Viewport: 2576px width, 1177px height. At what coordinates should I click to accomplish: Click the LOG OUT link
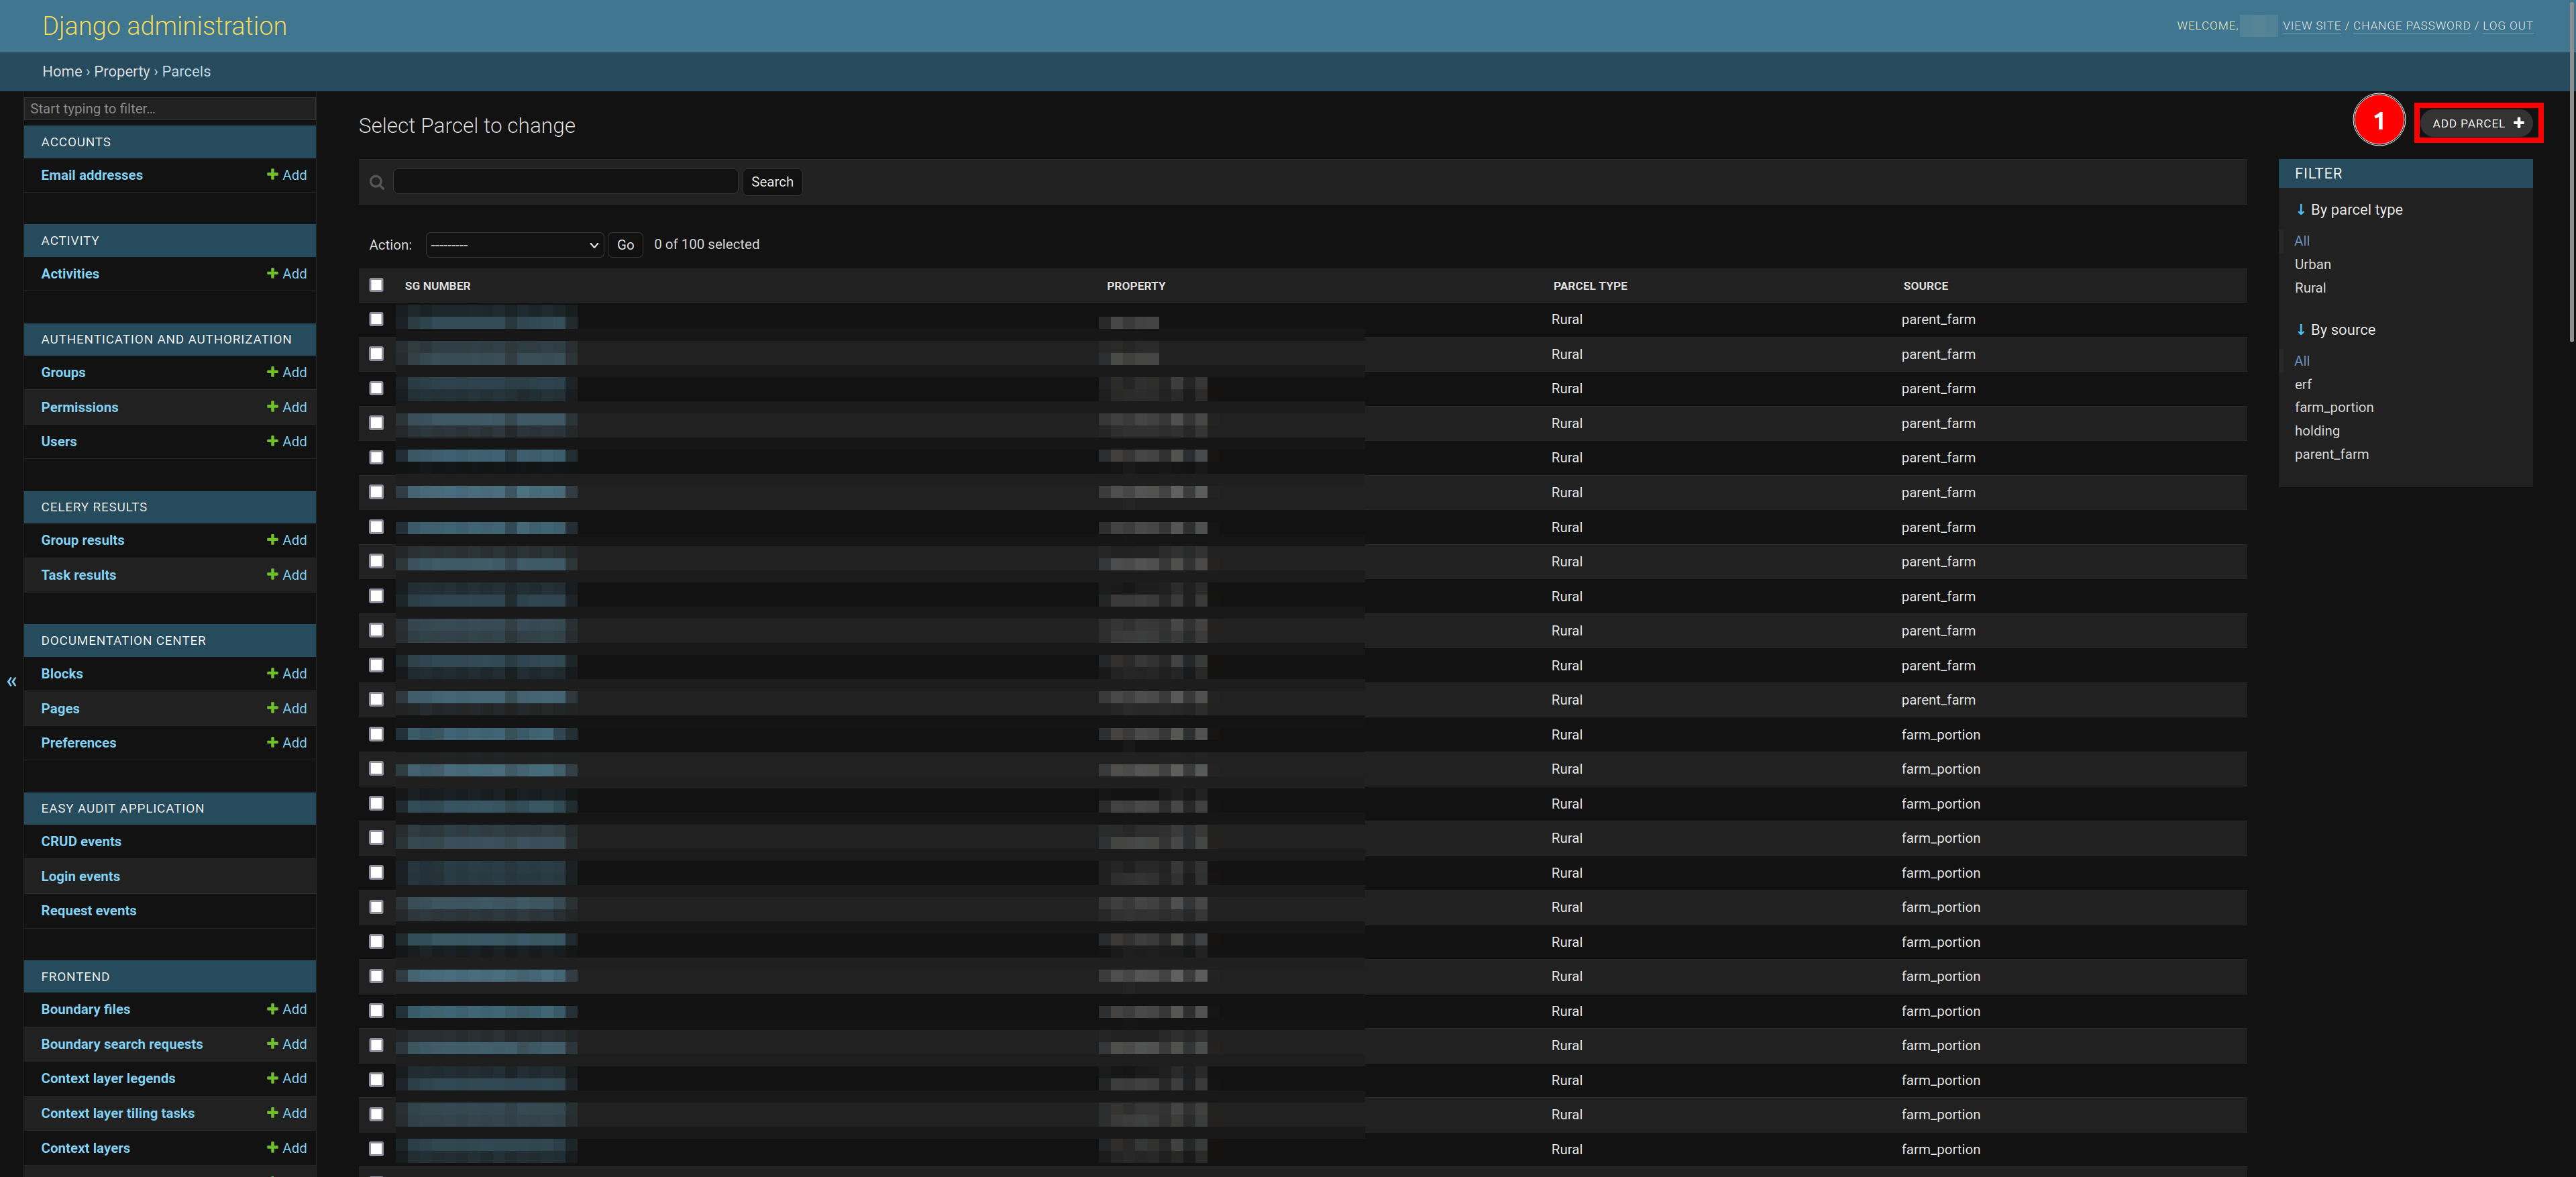(2507, 26)
